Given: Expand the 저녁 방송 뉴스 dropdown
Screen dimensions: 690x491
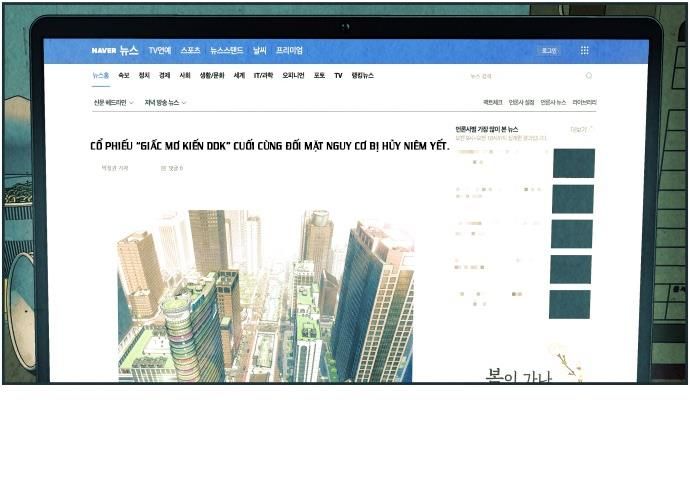Looking at the screenshot, I should [x=165, y=102].
